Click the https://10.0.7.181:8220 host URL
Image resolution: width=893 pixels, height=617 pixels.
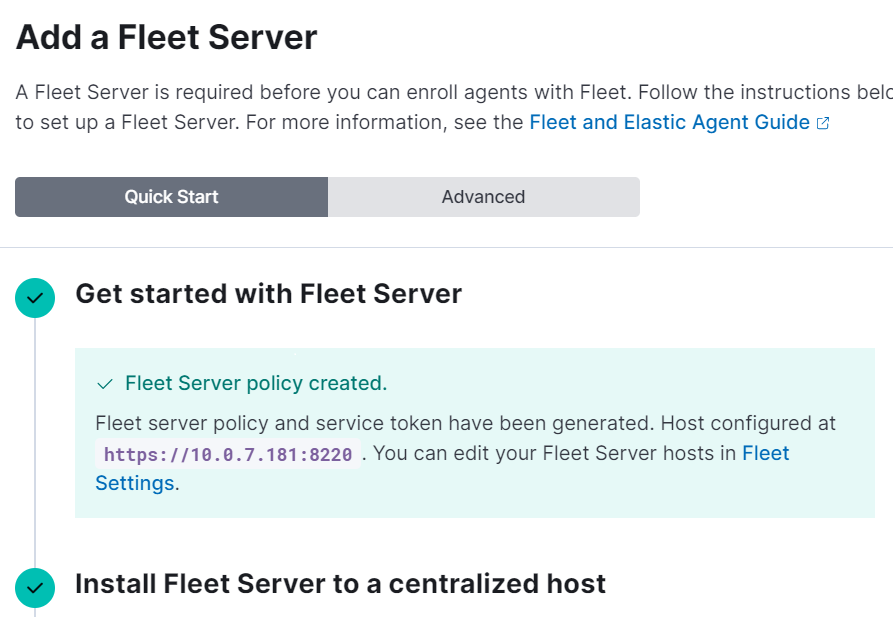pyautogui.click(x=228, y=454)
